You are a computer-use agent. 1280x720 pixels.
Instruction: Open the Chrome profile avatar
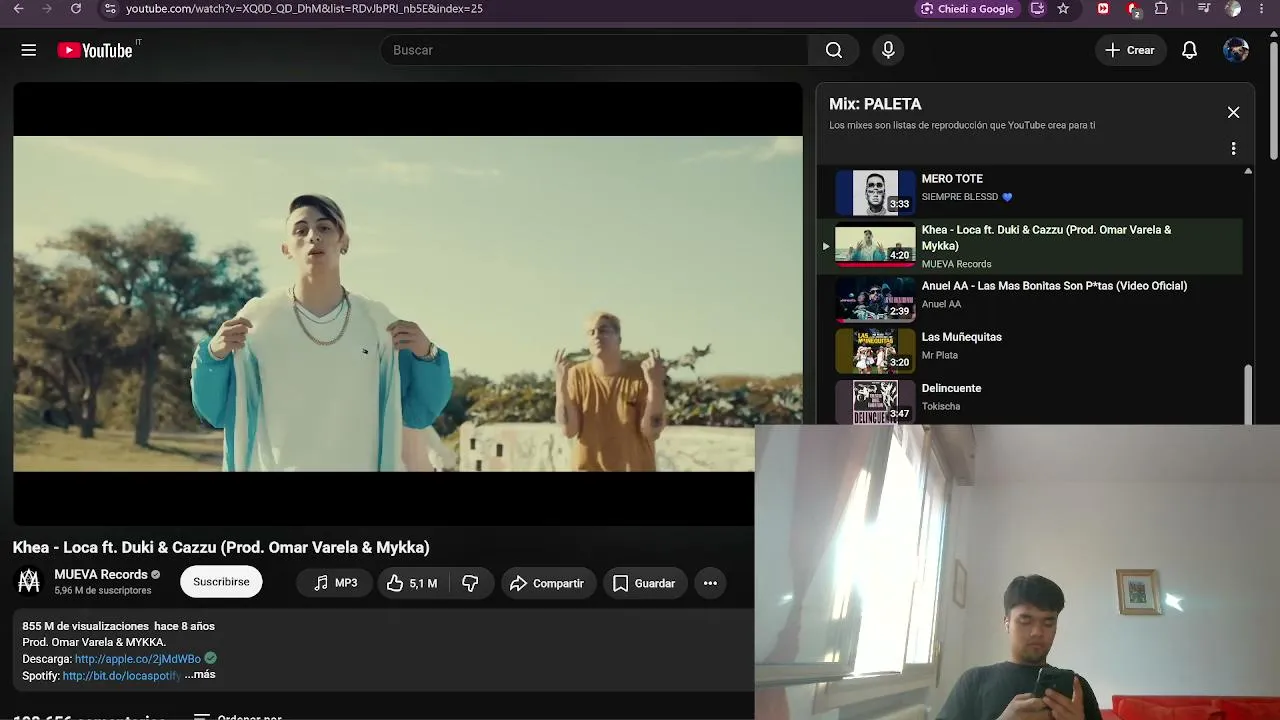pos(1233,9)
